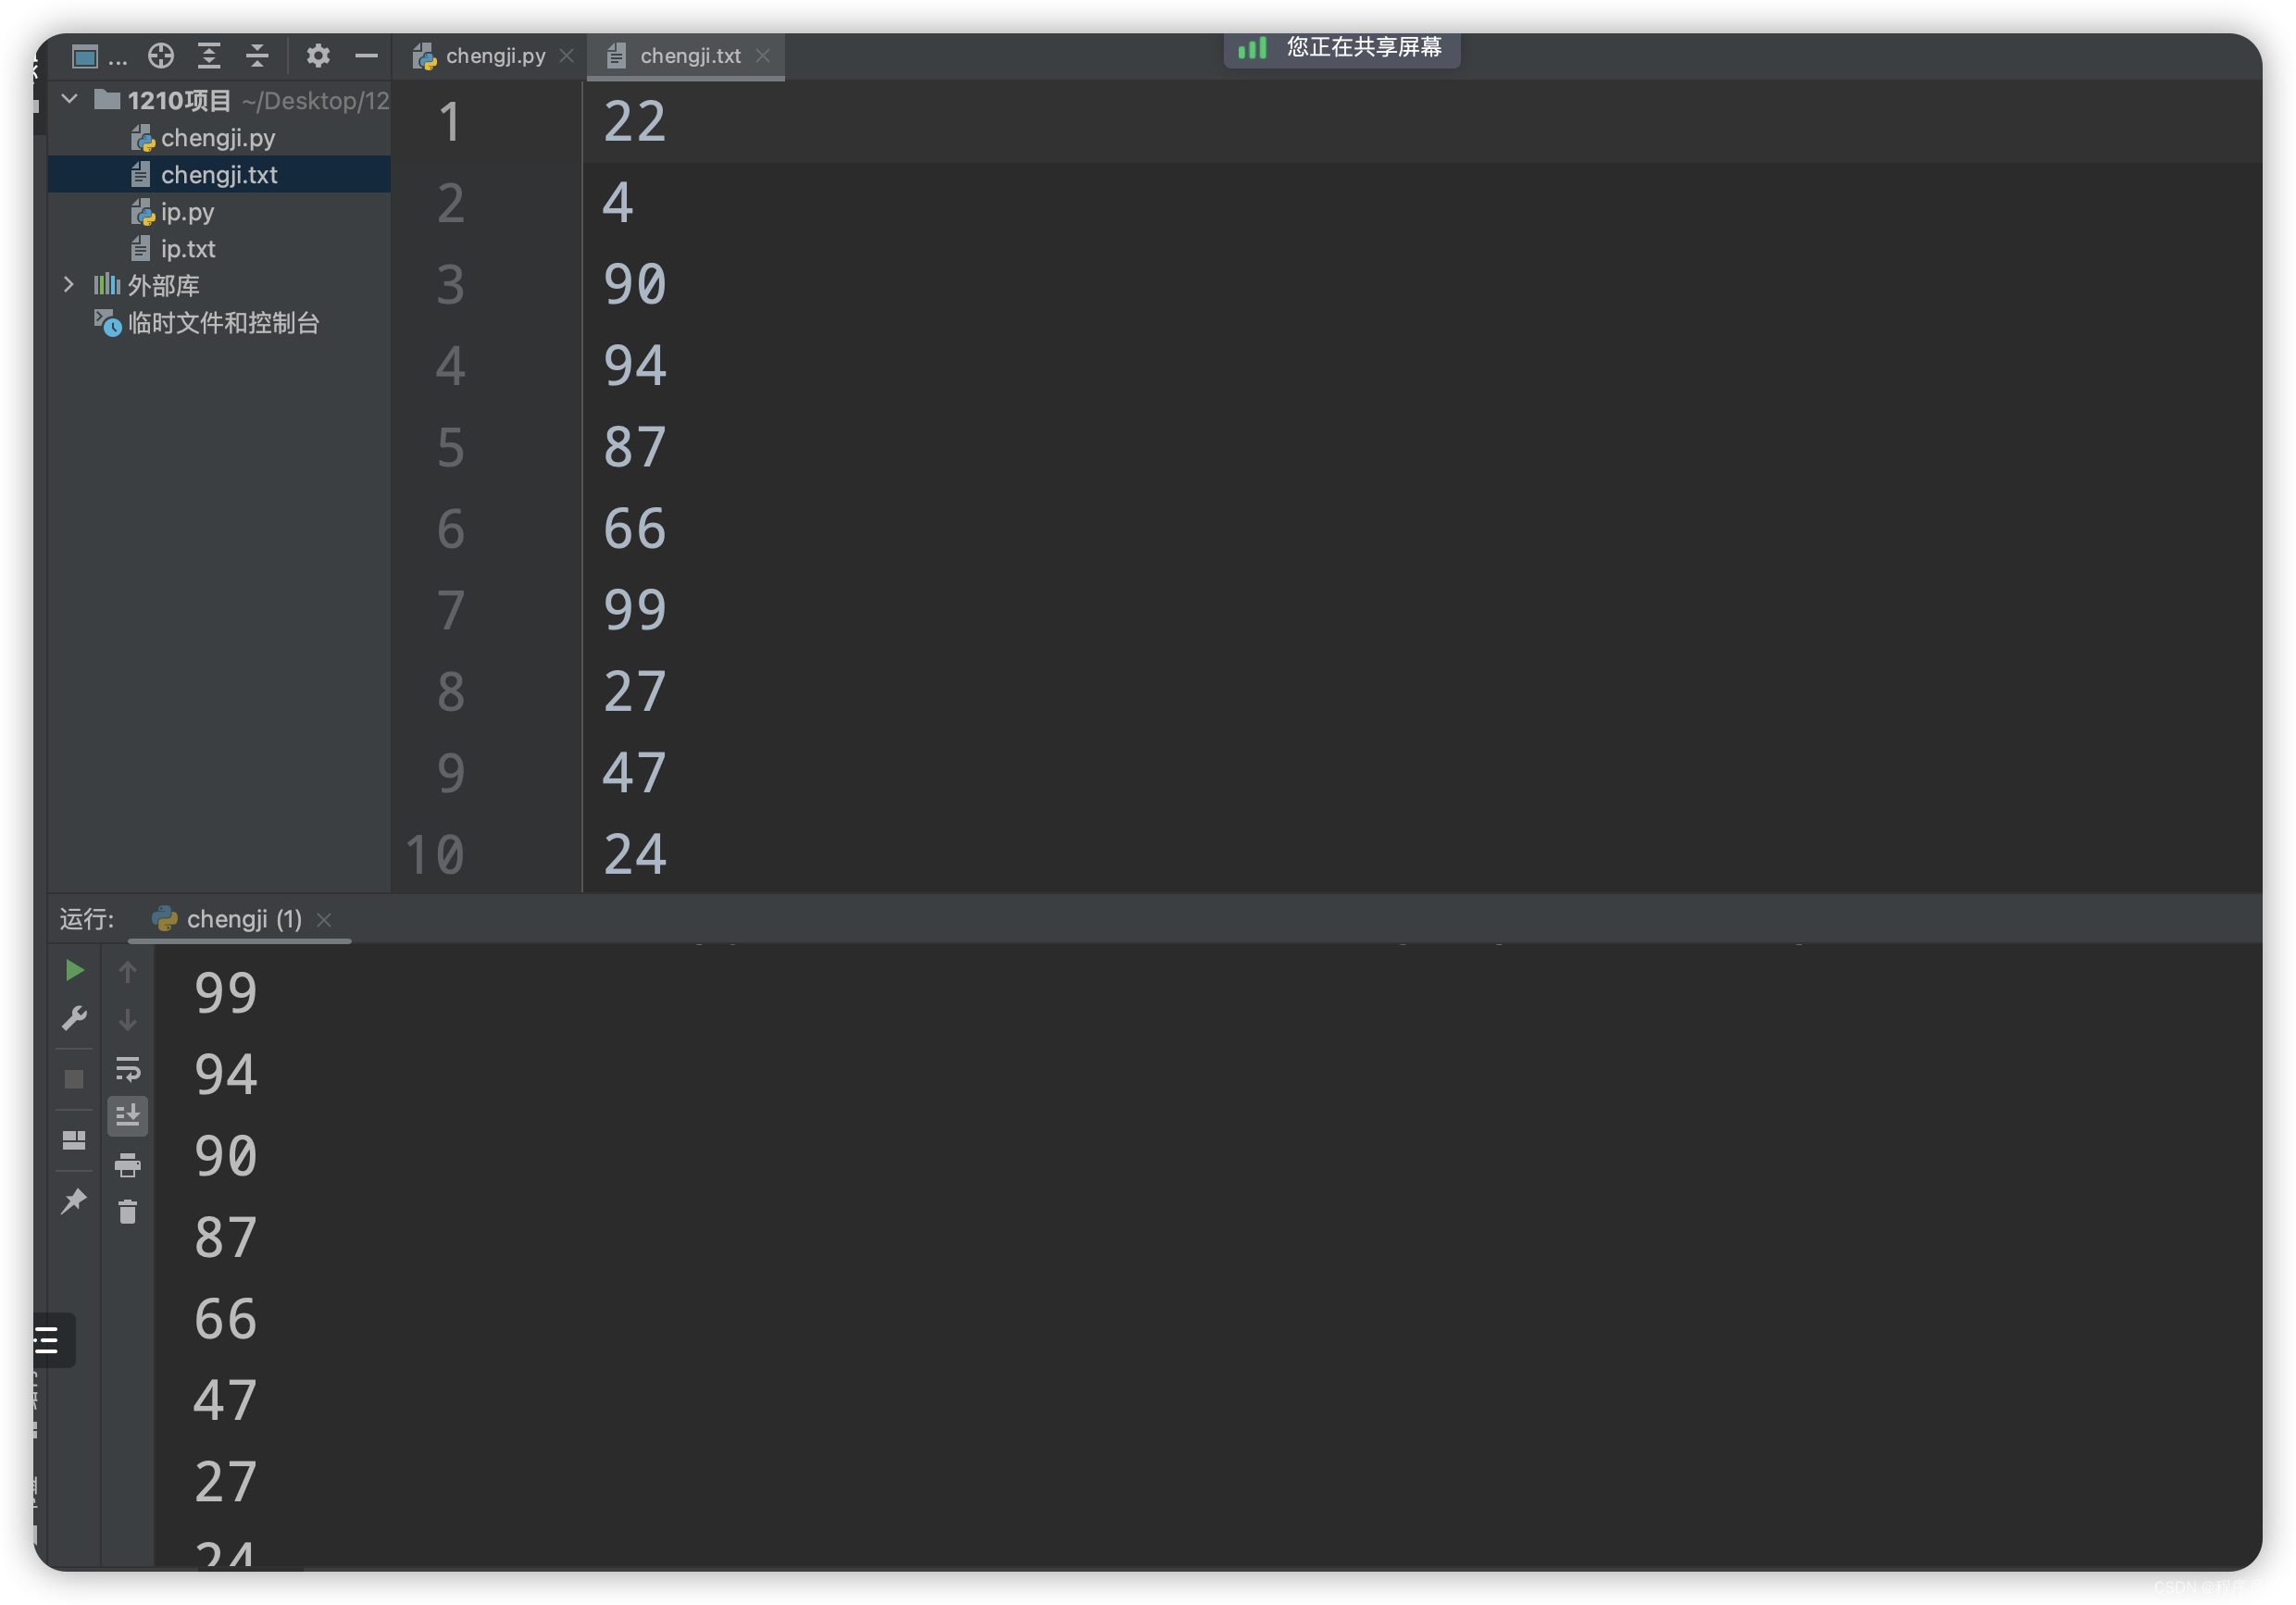Click 66 in run console output
The width and height of the screenshot is (2296, 1605).
click(226, 1319)
